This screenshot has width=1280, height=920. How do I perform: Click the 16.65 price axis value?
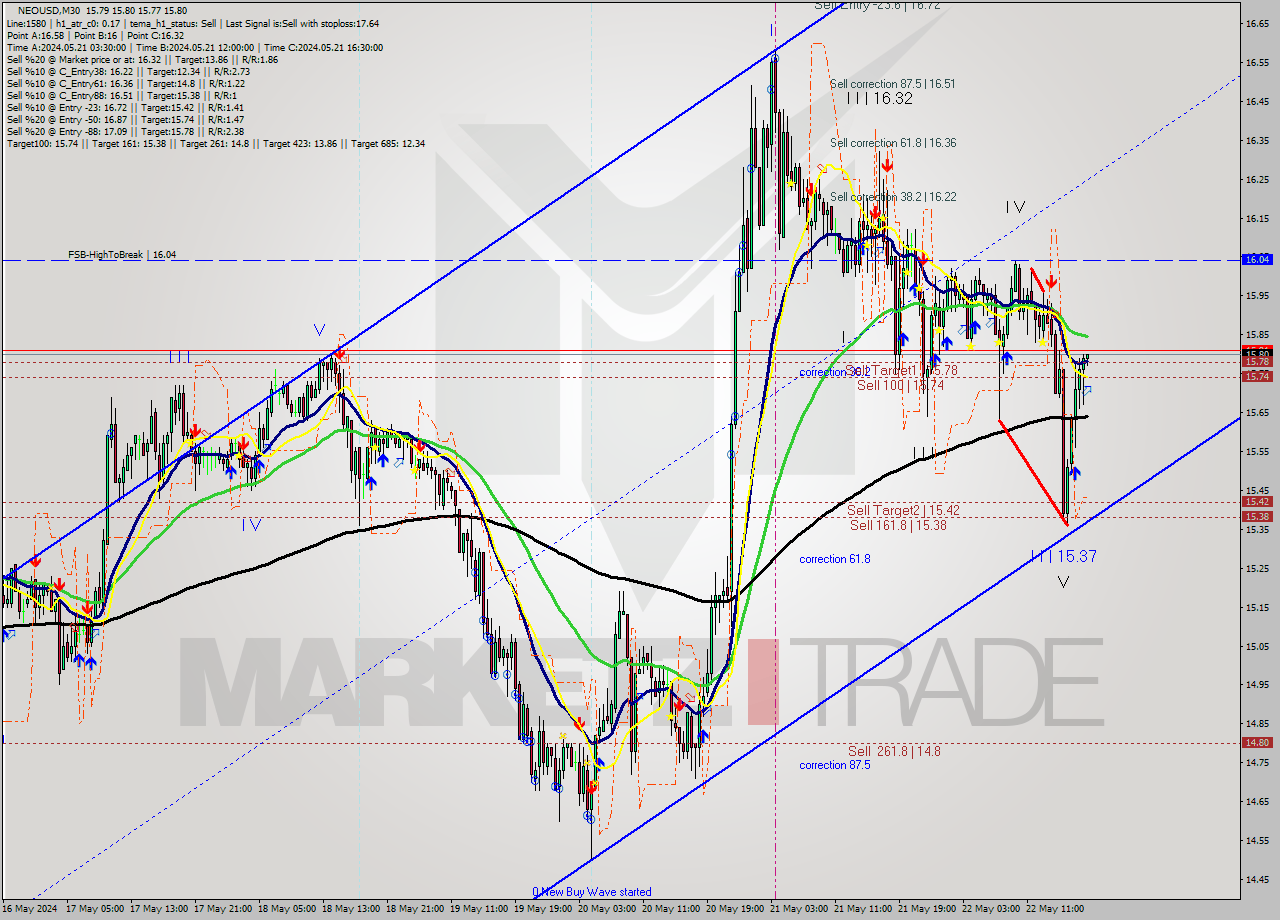[1256, 23]
